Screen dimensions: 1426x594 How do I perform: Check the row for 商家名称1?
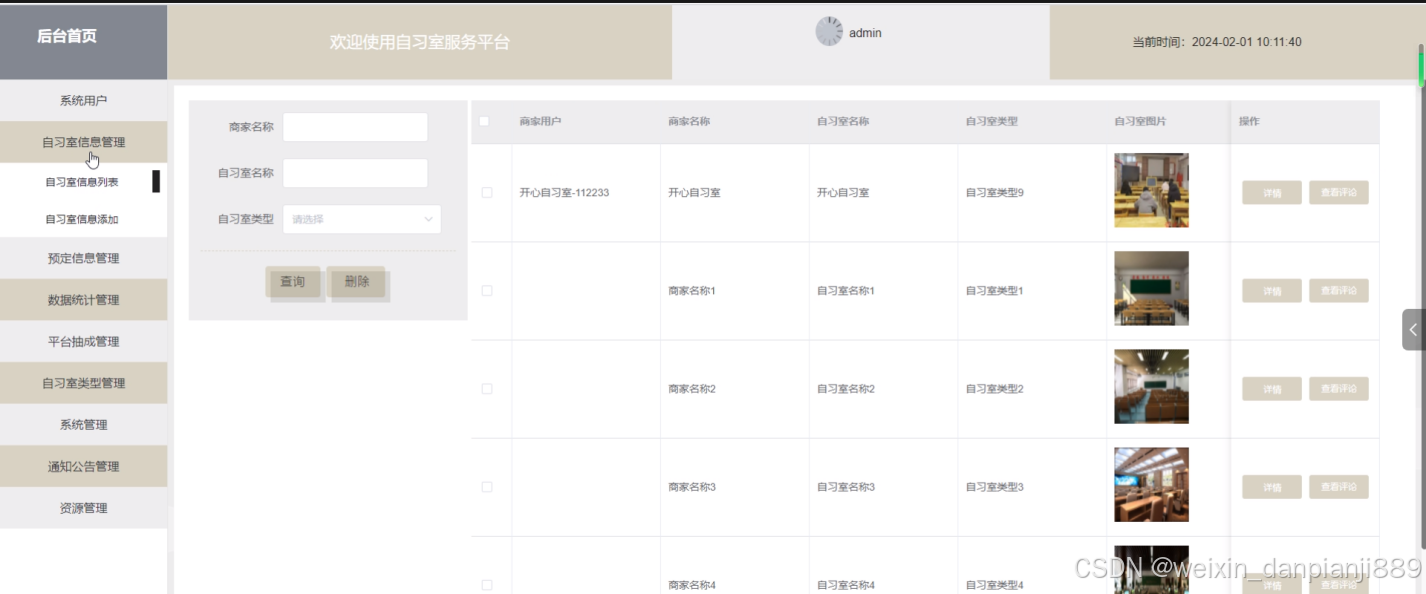tap(487, 291)
